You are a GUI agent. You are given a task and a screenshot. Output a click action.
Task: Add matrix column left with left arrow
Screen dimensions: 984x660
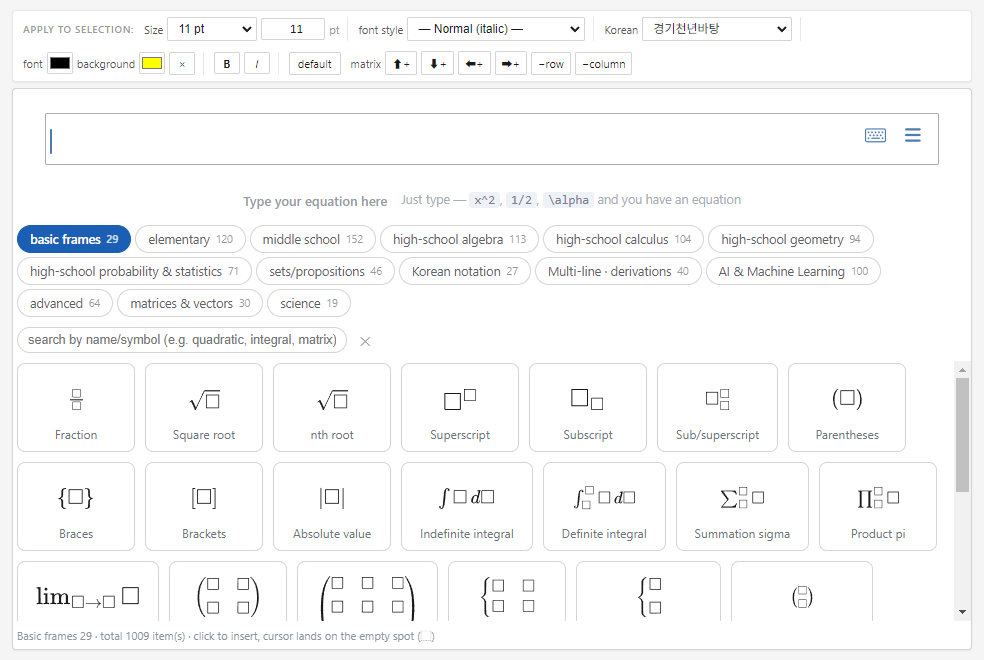click(474, 64)
